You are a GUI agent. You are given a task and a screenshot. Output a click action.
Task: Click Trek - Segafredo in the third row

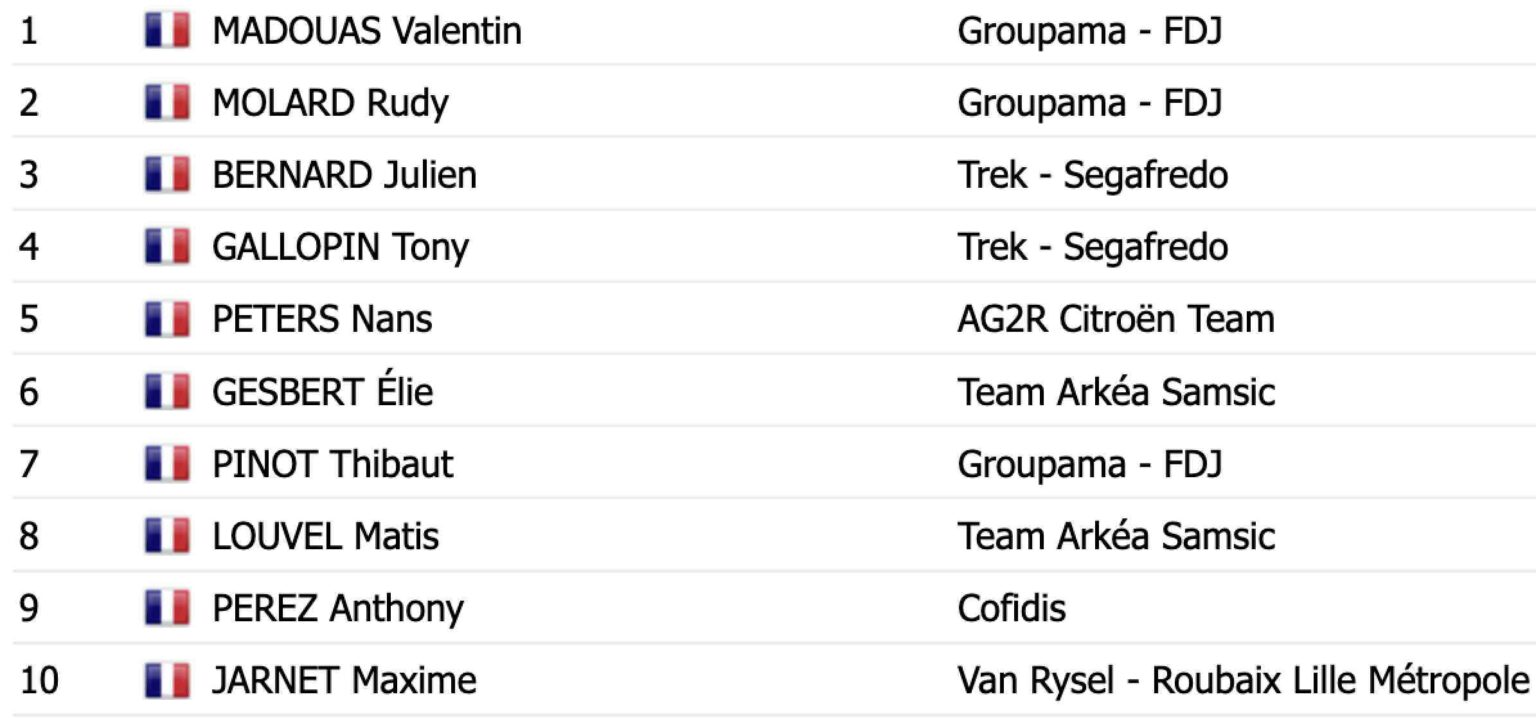1092,175
